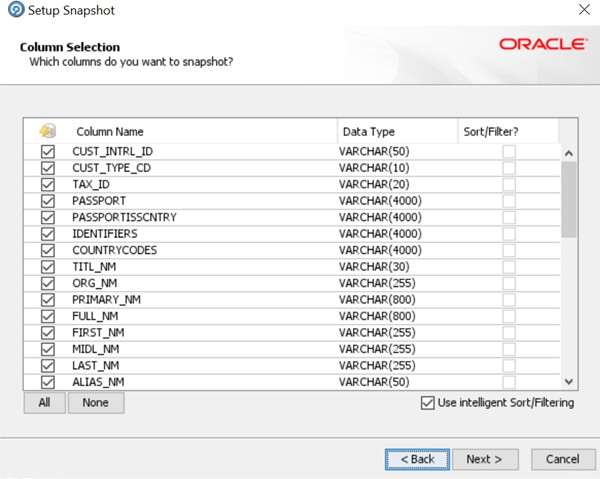Uncheck the PRIMARY_NM column checkbox
600x479 pixels.
tap(48, 300)
